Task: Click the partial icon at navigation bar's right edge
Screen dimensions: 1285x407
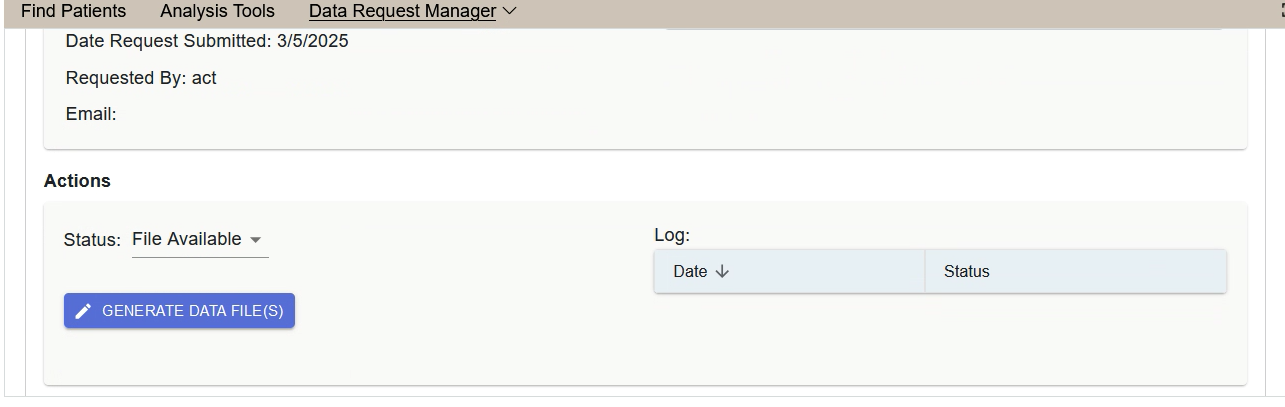Action: click(x=1281, y=12)
